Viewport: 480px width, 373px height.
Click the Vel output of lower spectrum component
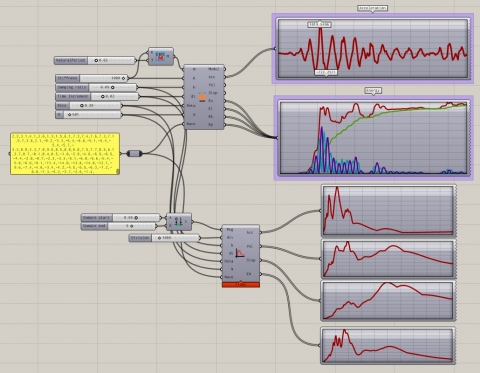point(250,246)
